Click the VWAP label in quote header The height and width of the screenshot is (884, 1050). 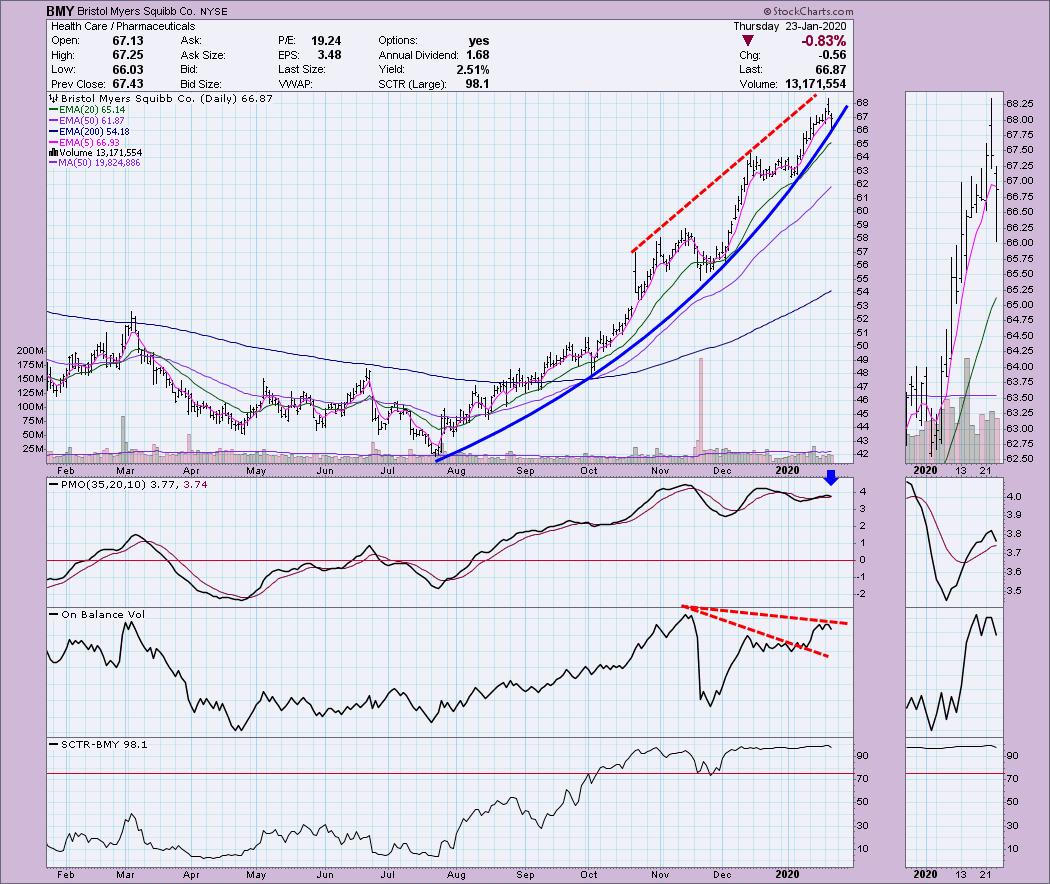click(x=295, y=84)
